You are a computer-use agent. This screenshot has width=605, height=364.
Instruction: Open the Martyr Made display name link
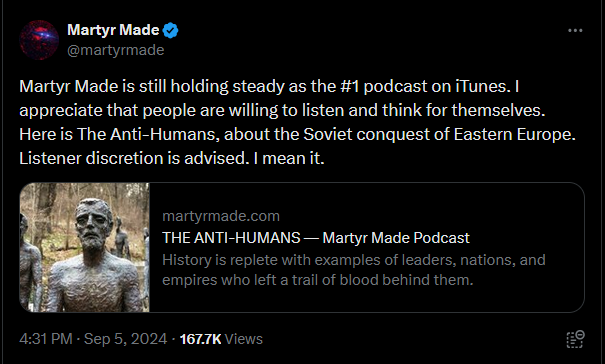pos(113,30)
